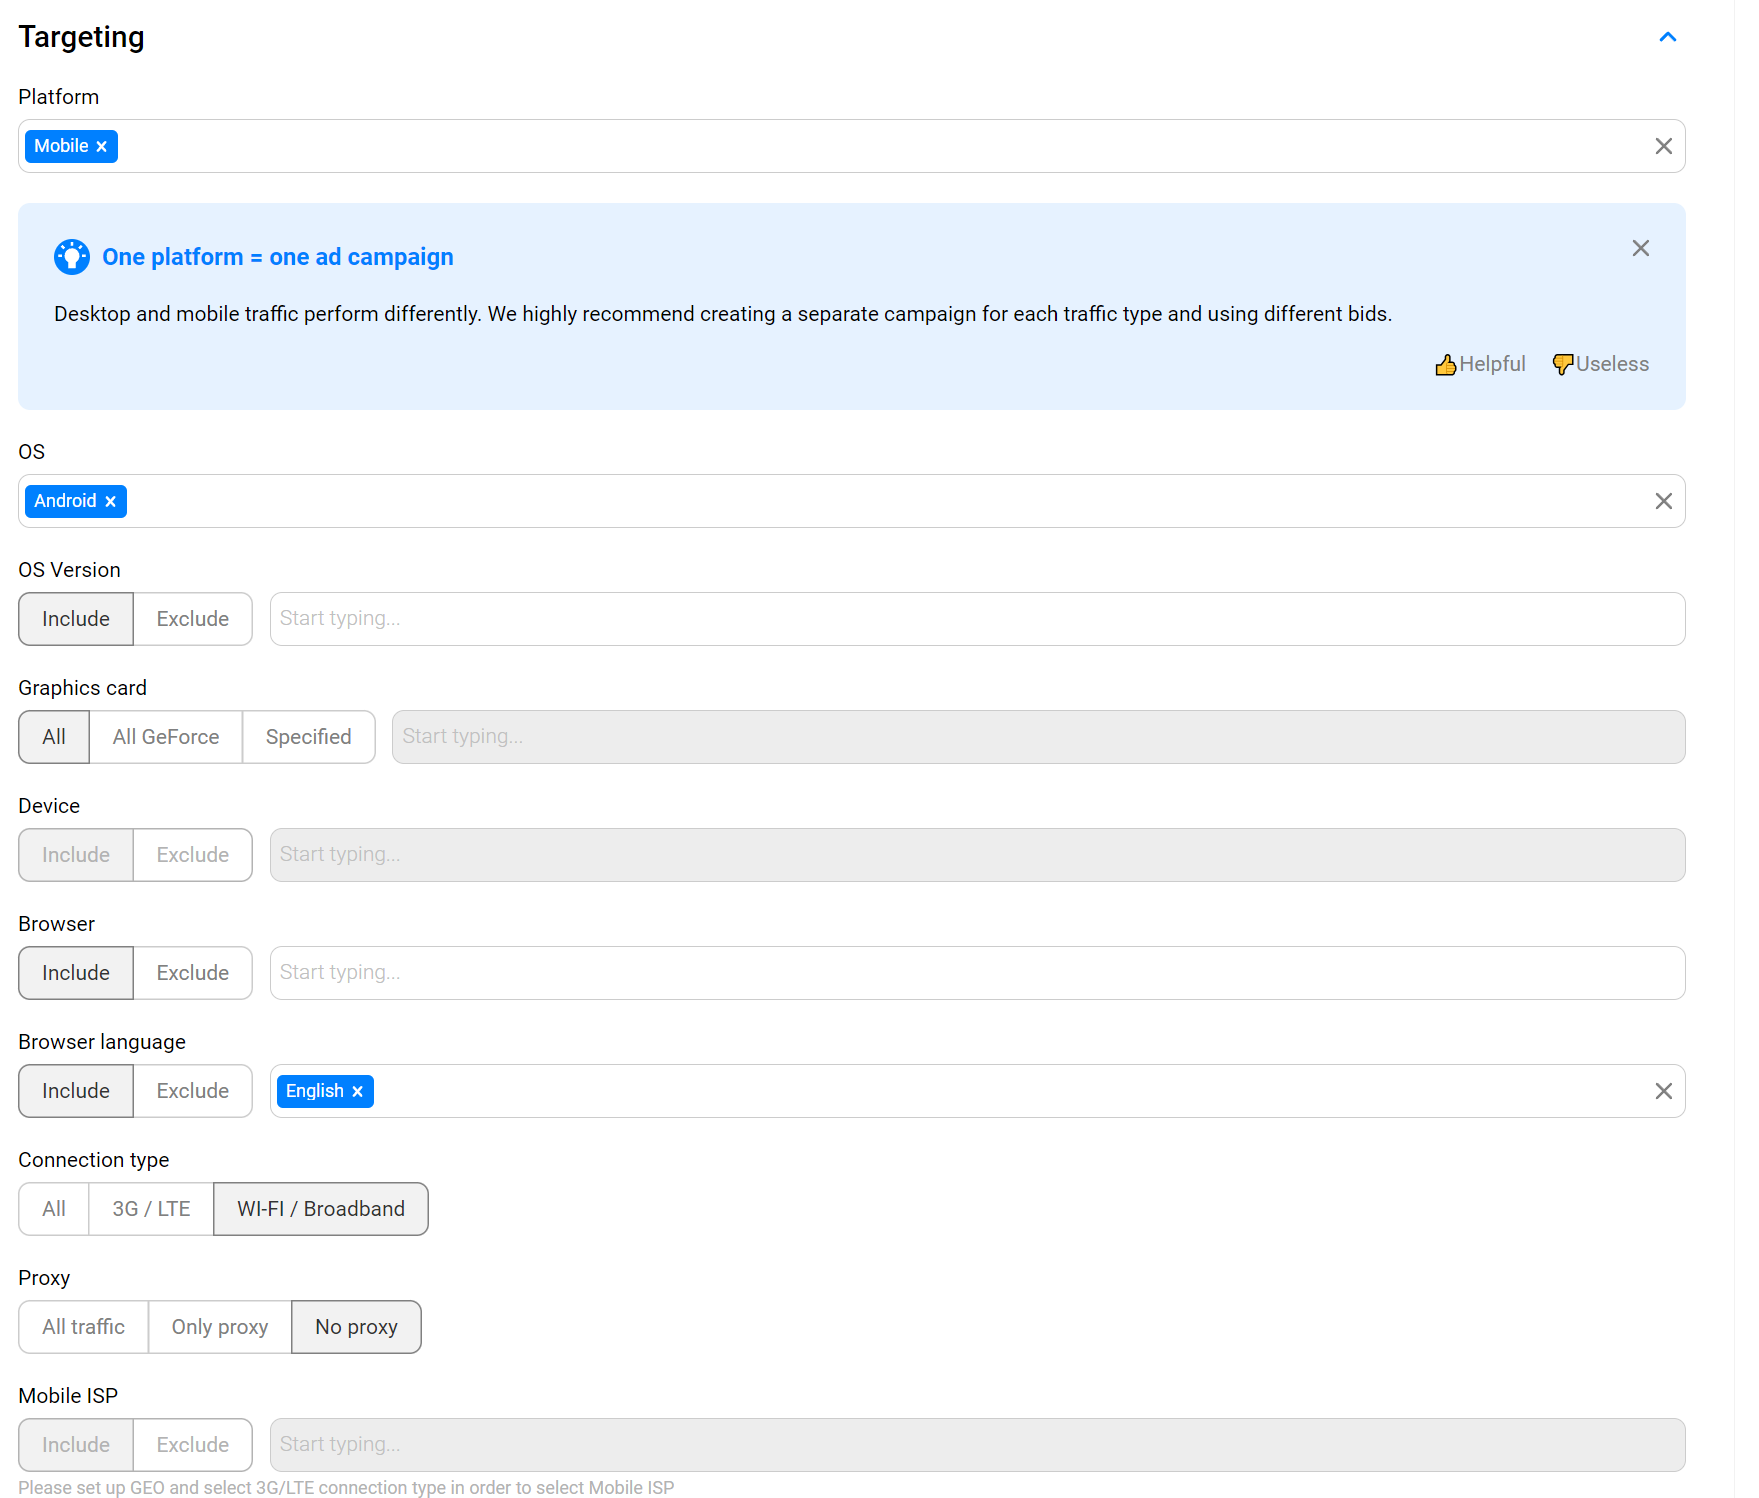1759x1498 pixels.
Task: Set Proxy to All traffic
Action: pos(84,1327)
